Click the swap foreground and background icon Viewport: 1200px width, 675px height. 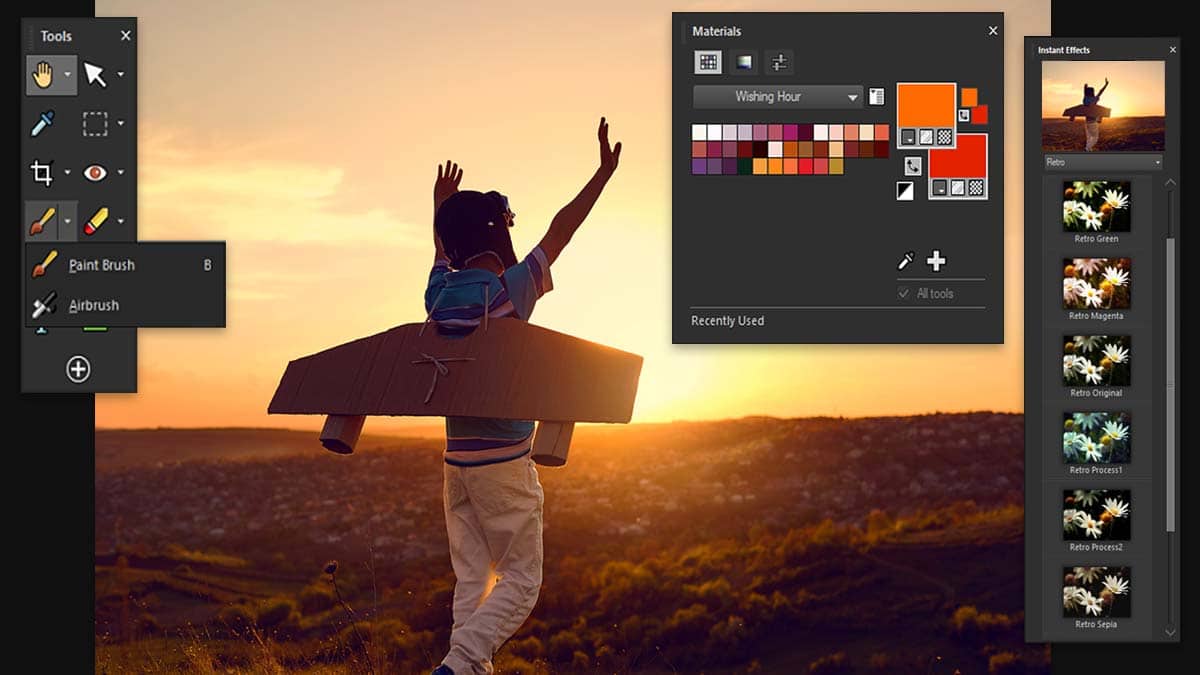tap(913, 166)
